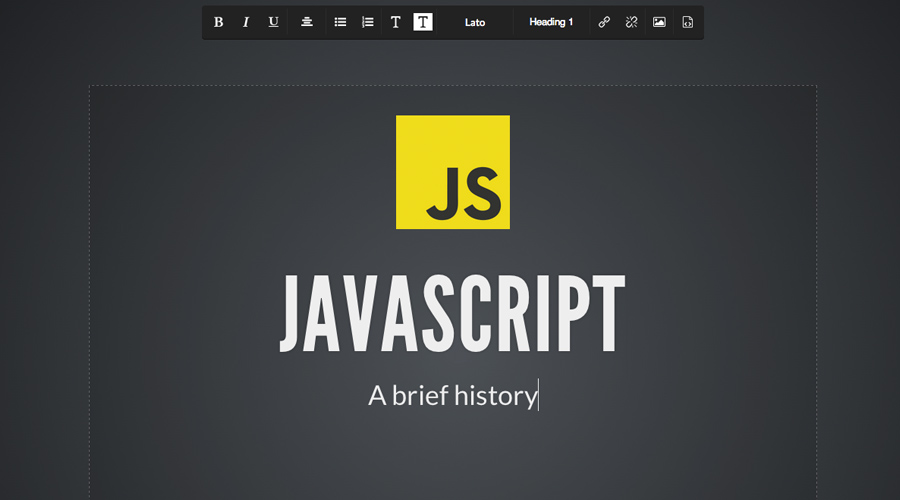Click on the JAVASCRIPT heading text

coord(452,315)
